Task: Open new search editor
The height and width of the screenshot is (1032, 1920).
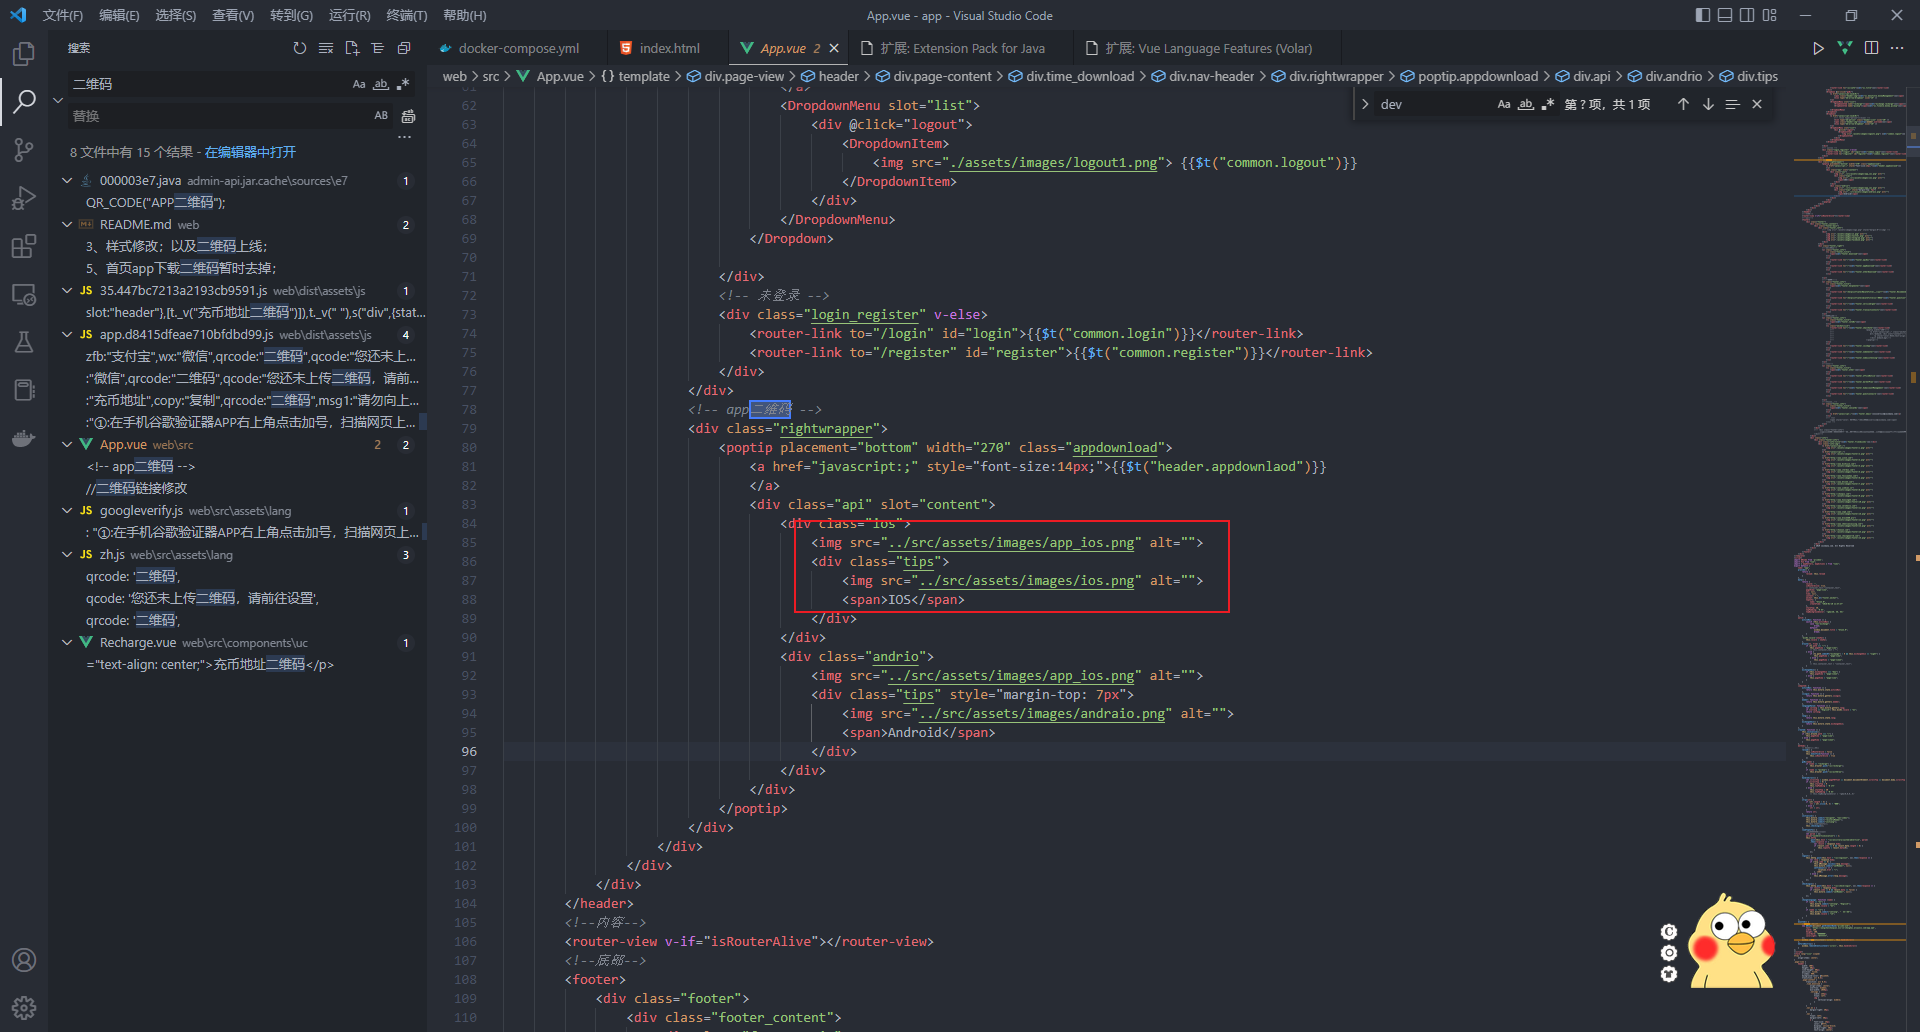Action: click(x=352, y=48)
